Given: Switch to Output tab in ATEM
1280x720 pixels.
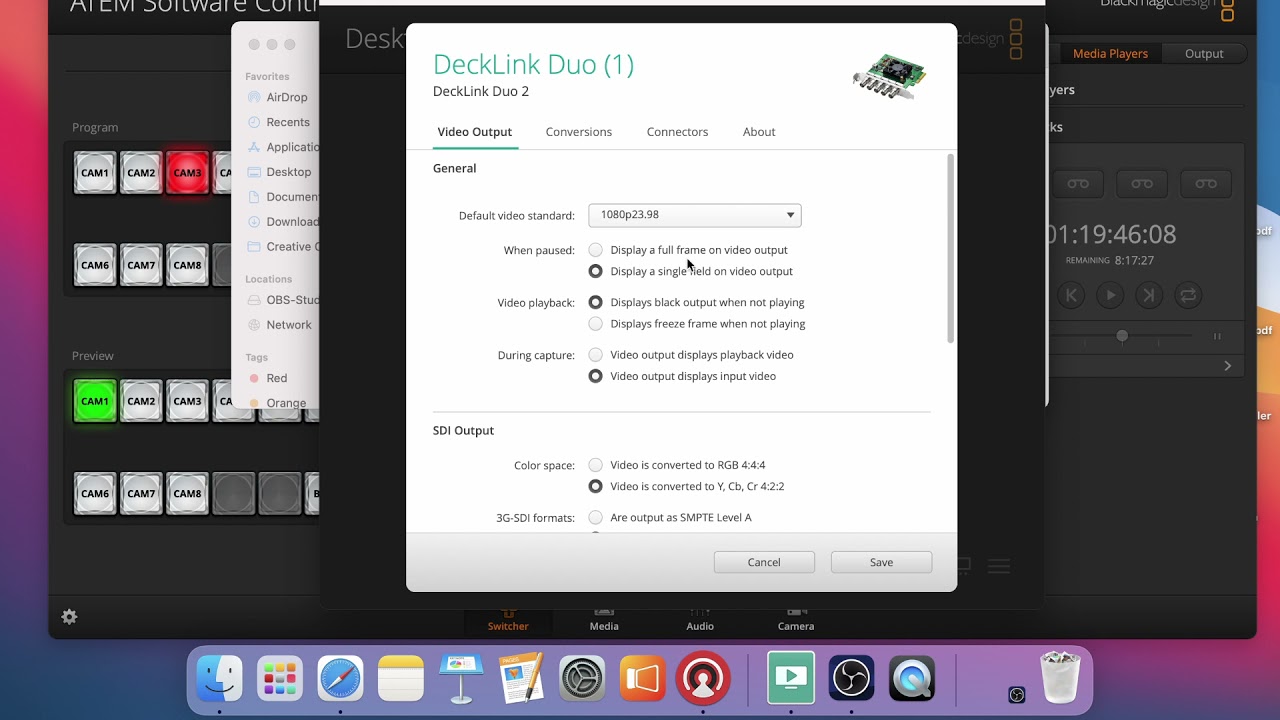Looking at the screenshot, I should coord(1204,54).
